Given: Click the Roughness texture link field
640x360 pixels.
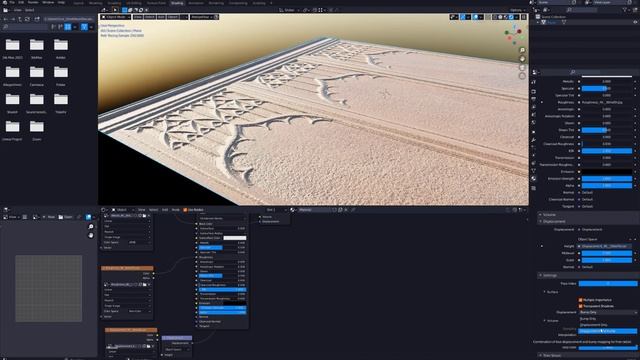Looking at the screenshot, I should [x=607, y=102].
